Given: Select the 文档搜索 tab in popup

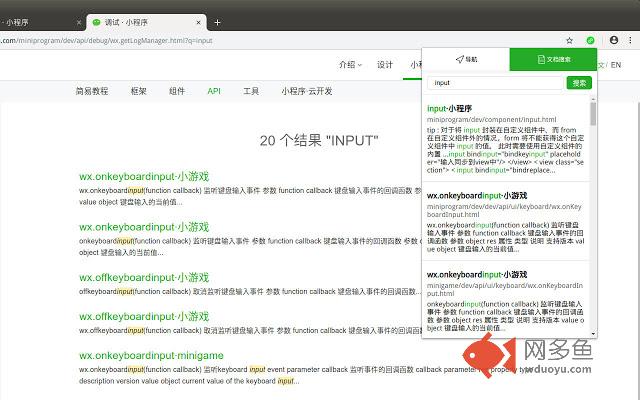Looking at the screenshot, I should point(553,60).
